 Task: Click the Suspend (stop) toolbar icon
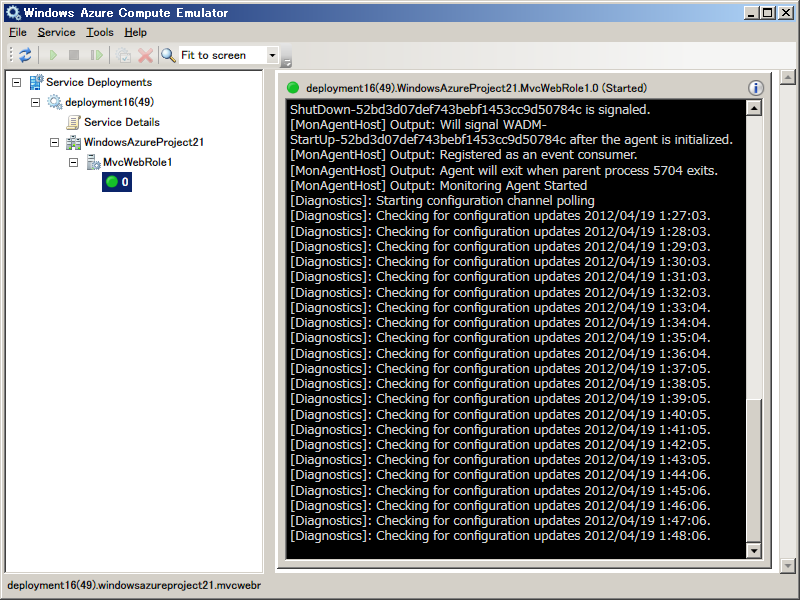point(74,55)
